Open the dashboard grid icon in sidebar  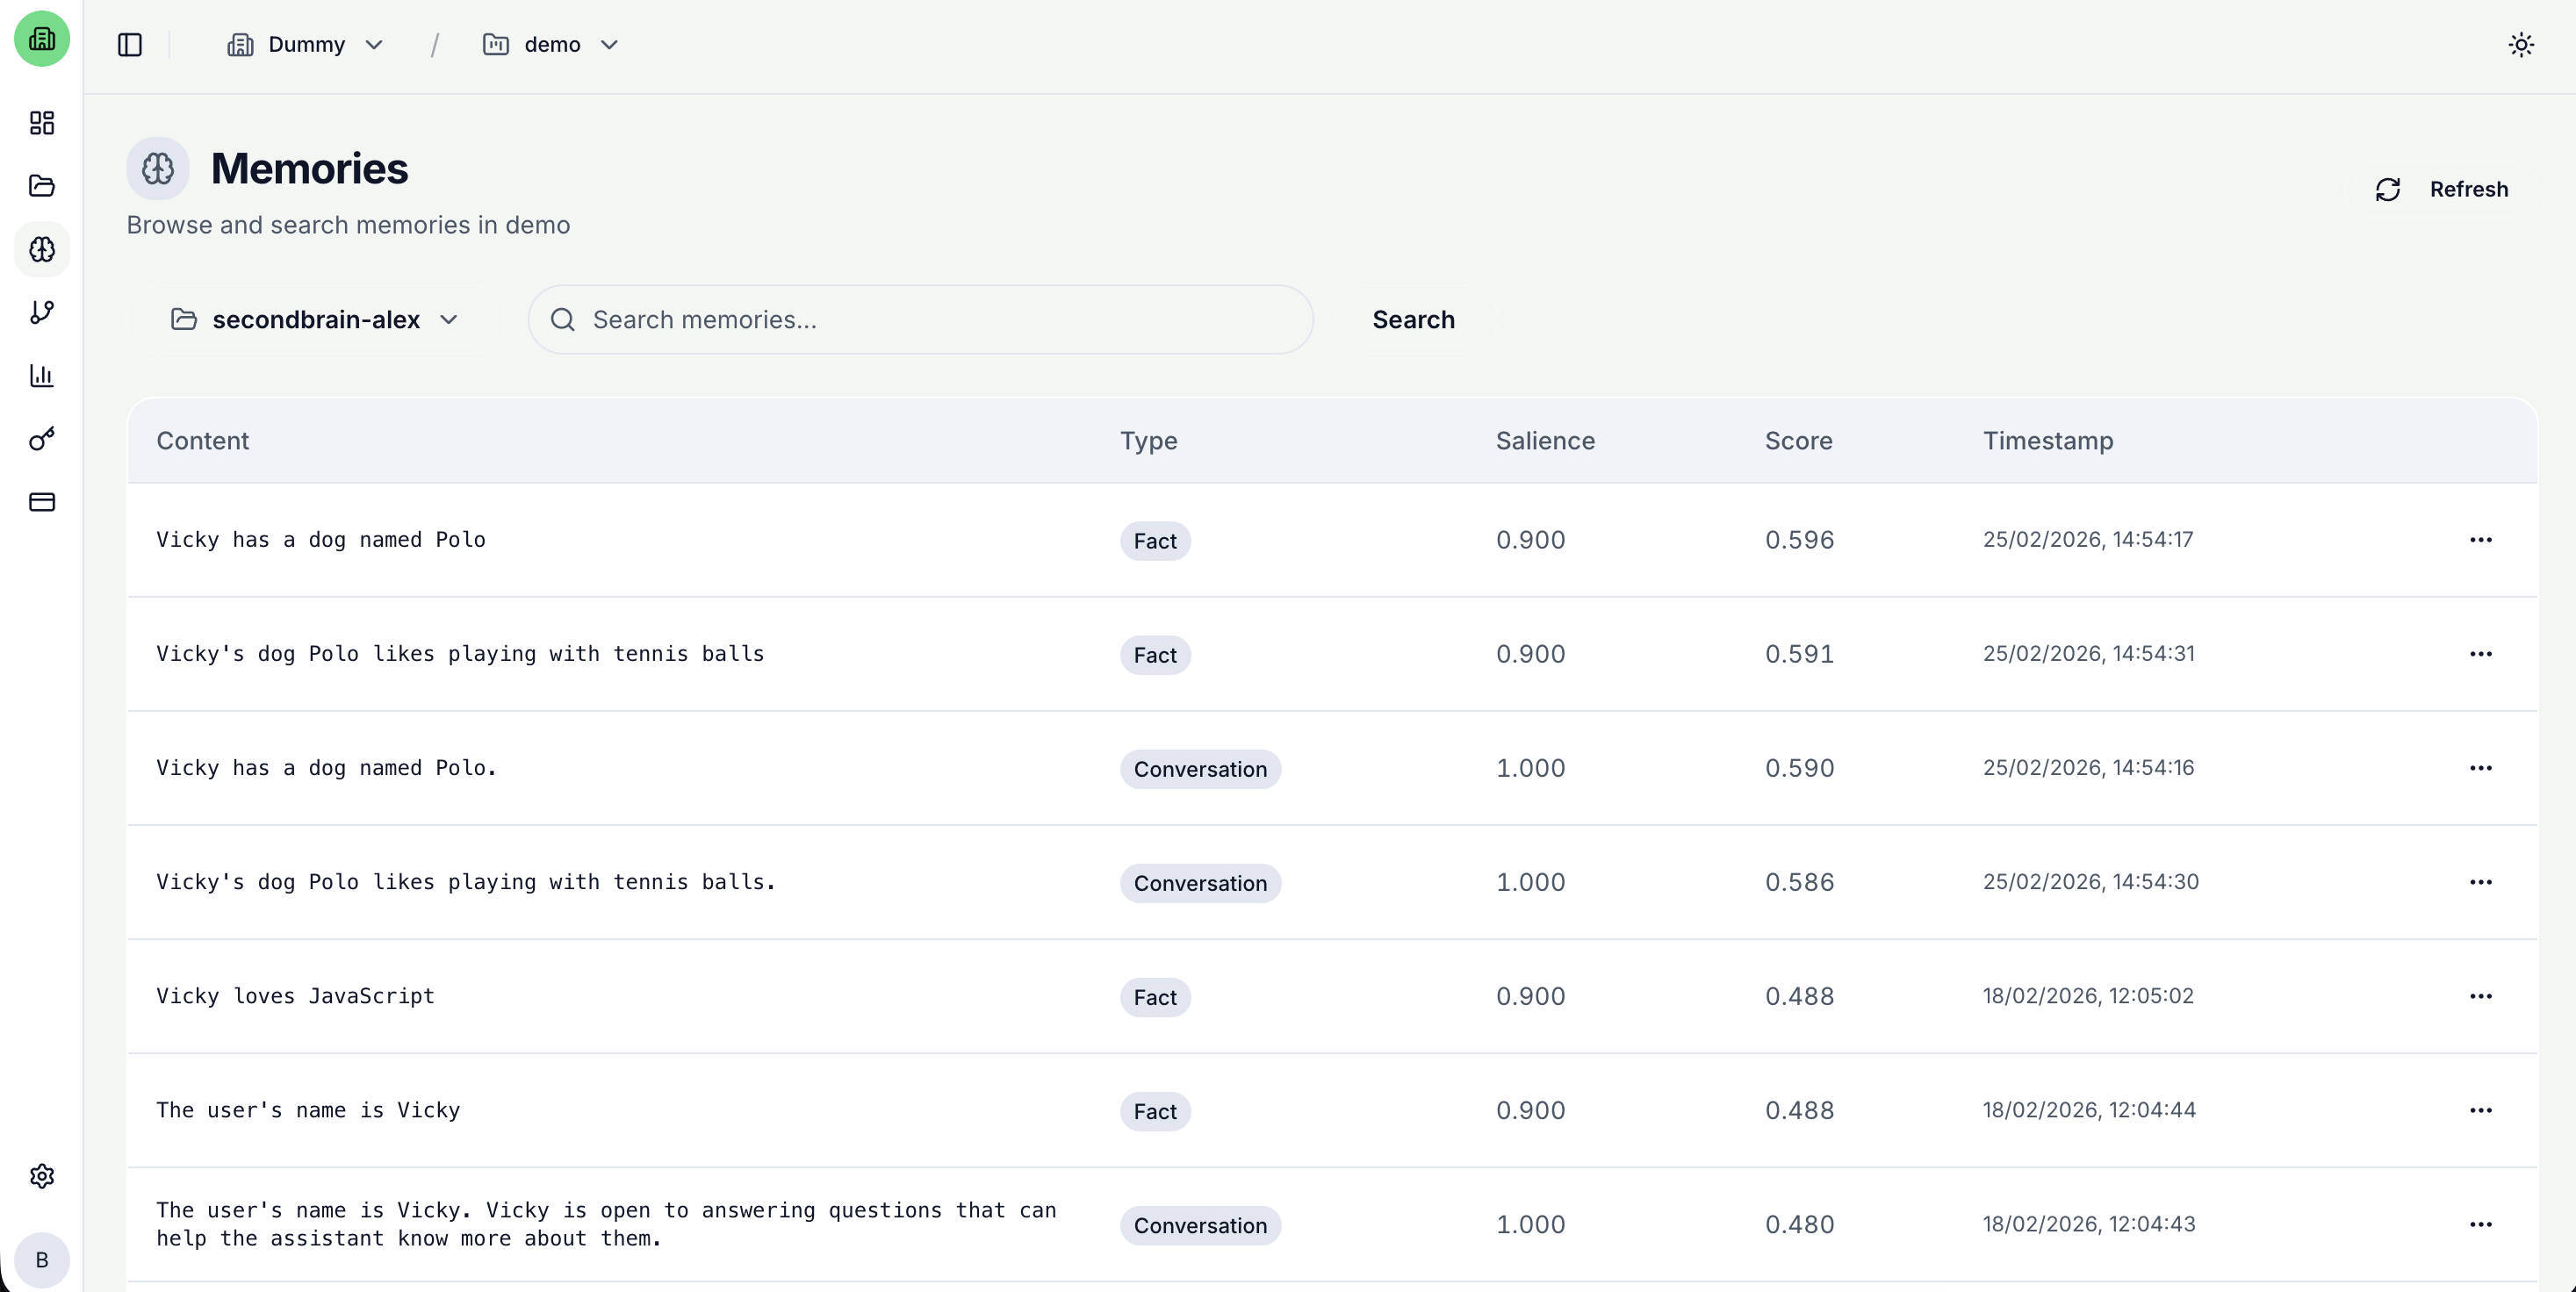coord(42,123)
